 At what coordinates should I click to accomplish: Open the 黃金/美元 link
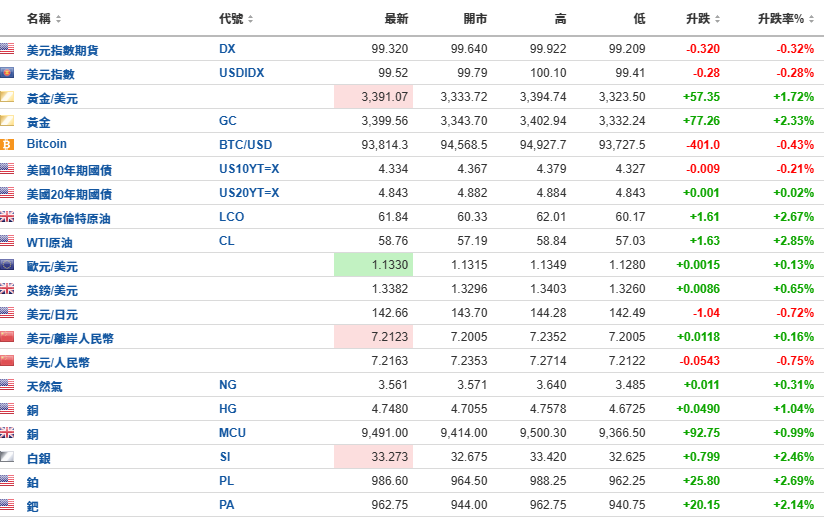[x=52, y=98]
